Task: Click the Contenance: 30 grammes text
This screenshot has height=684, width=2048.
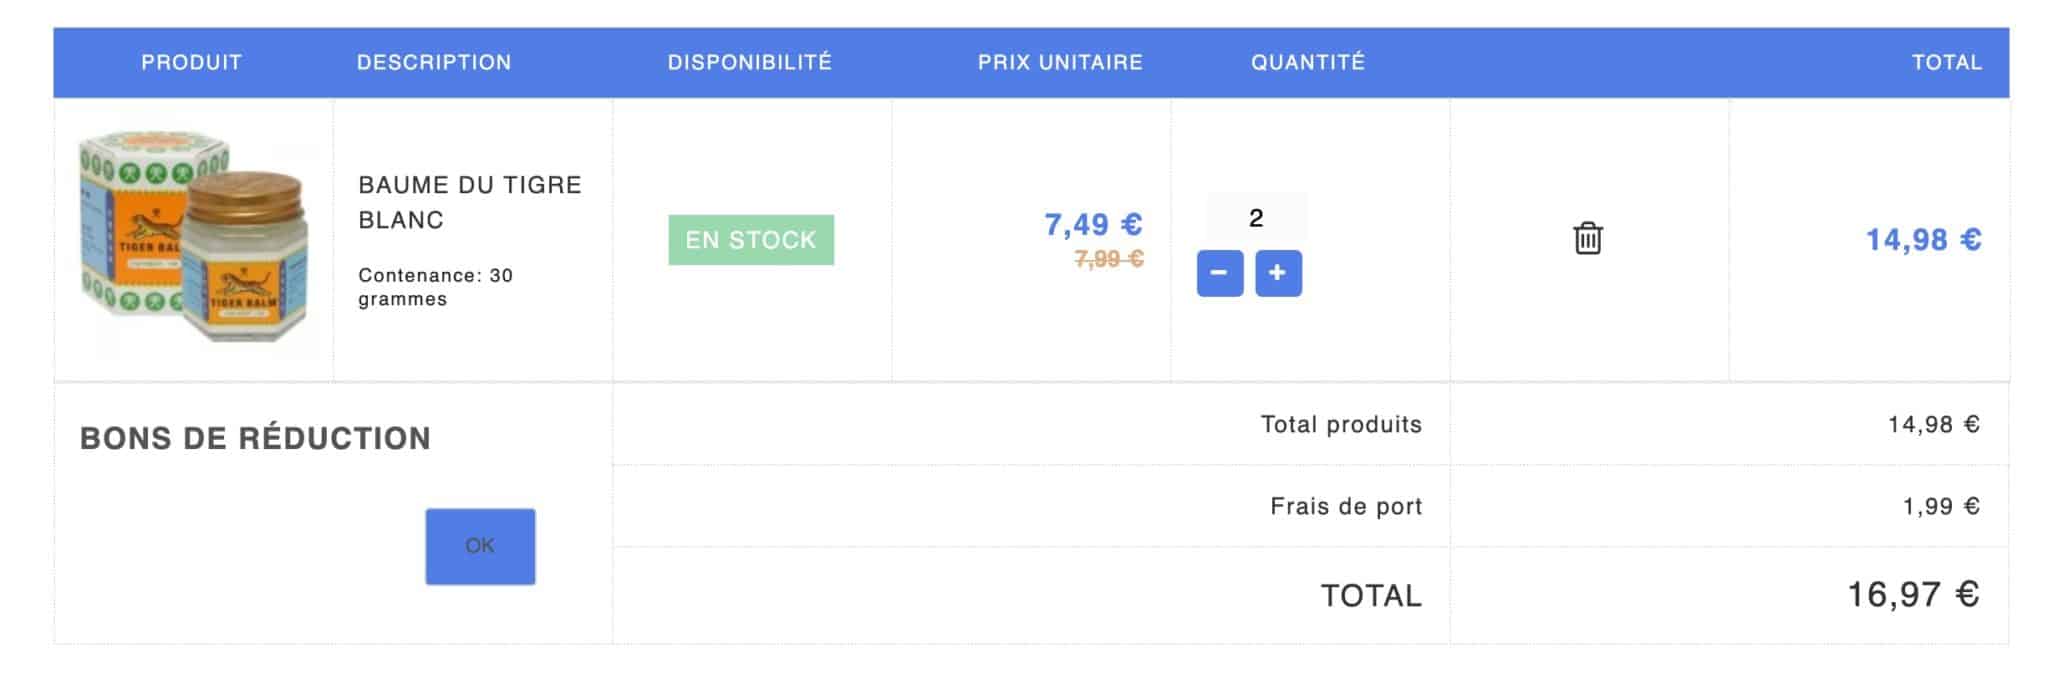Action: [x=435, y=287]
